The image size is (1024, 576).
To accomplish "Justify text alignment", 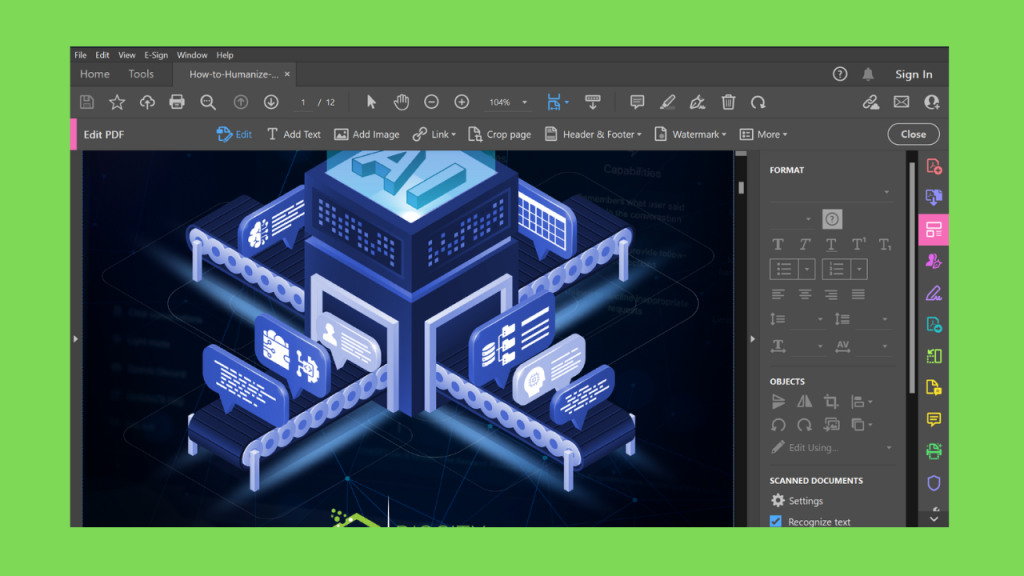I will [858, 295].
